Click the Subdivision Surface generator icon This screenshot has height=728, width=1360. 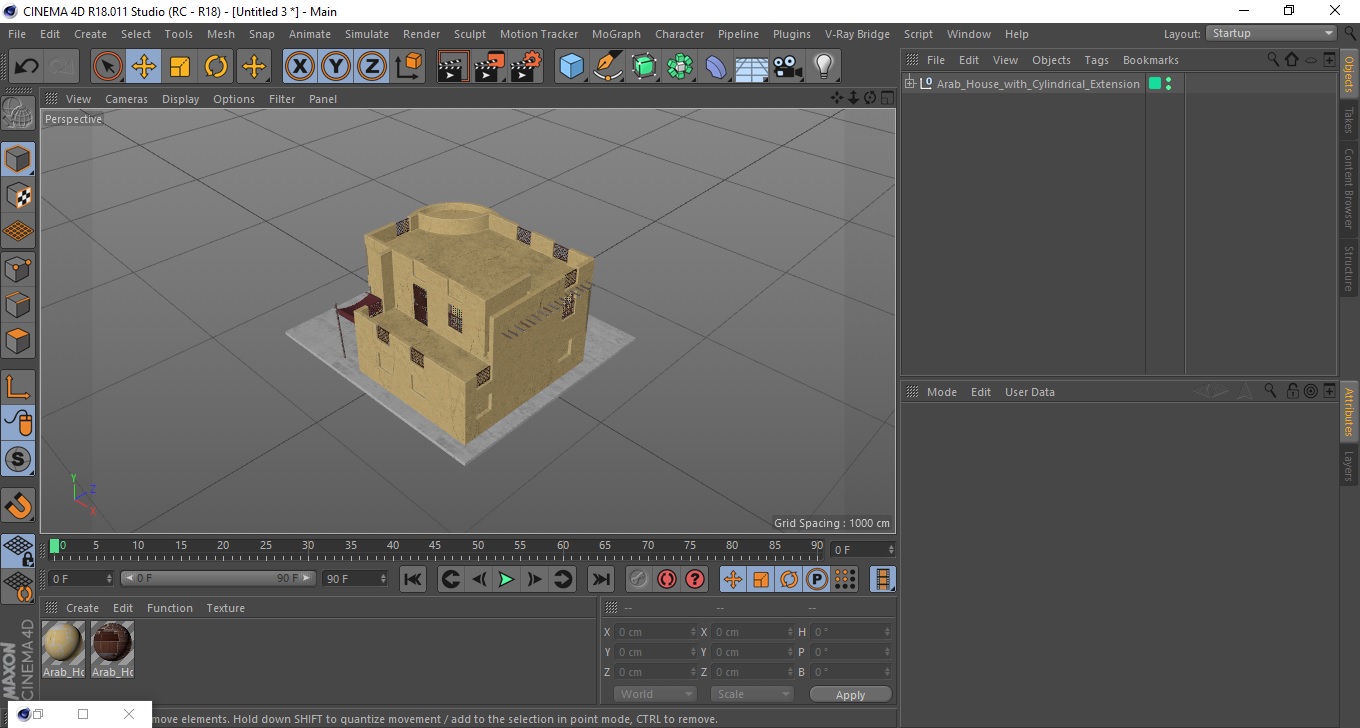644,67
